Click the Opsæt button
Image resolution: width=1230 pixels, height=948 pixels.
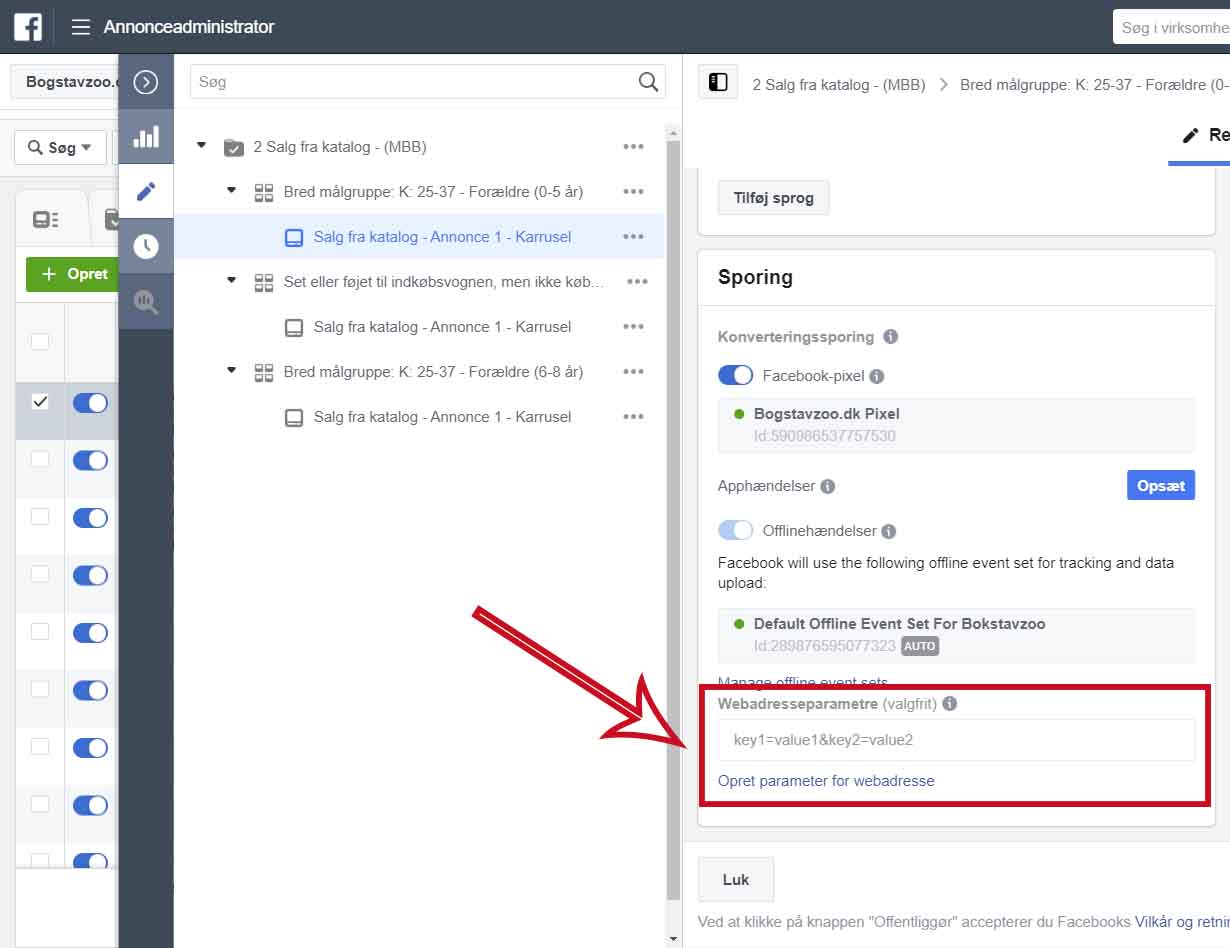pos(1160,485)
